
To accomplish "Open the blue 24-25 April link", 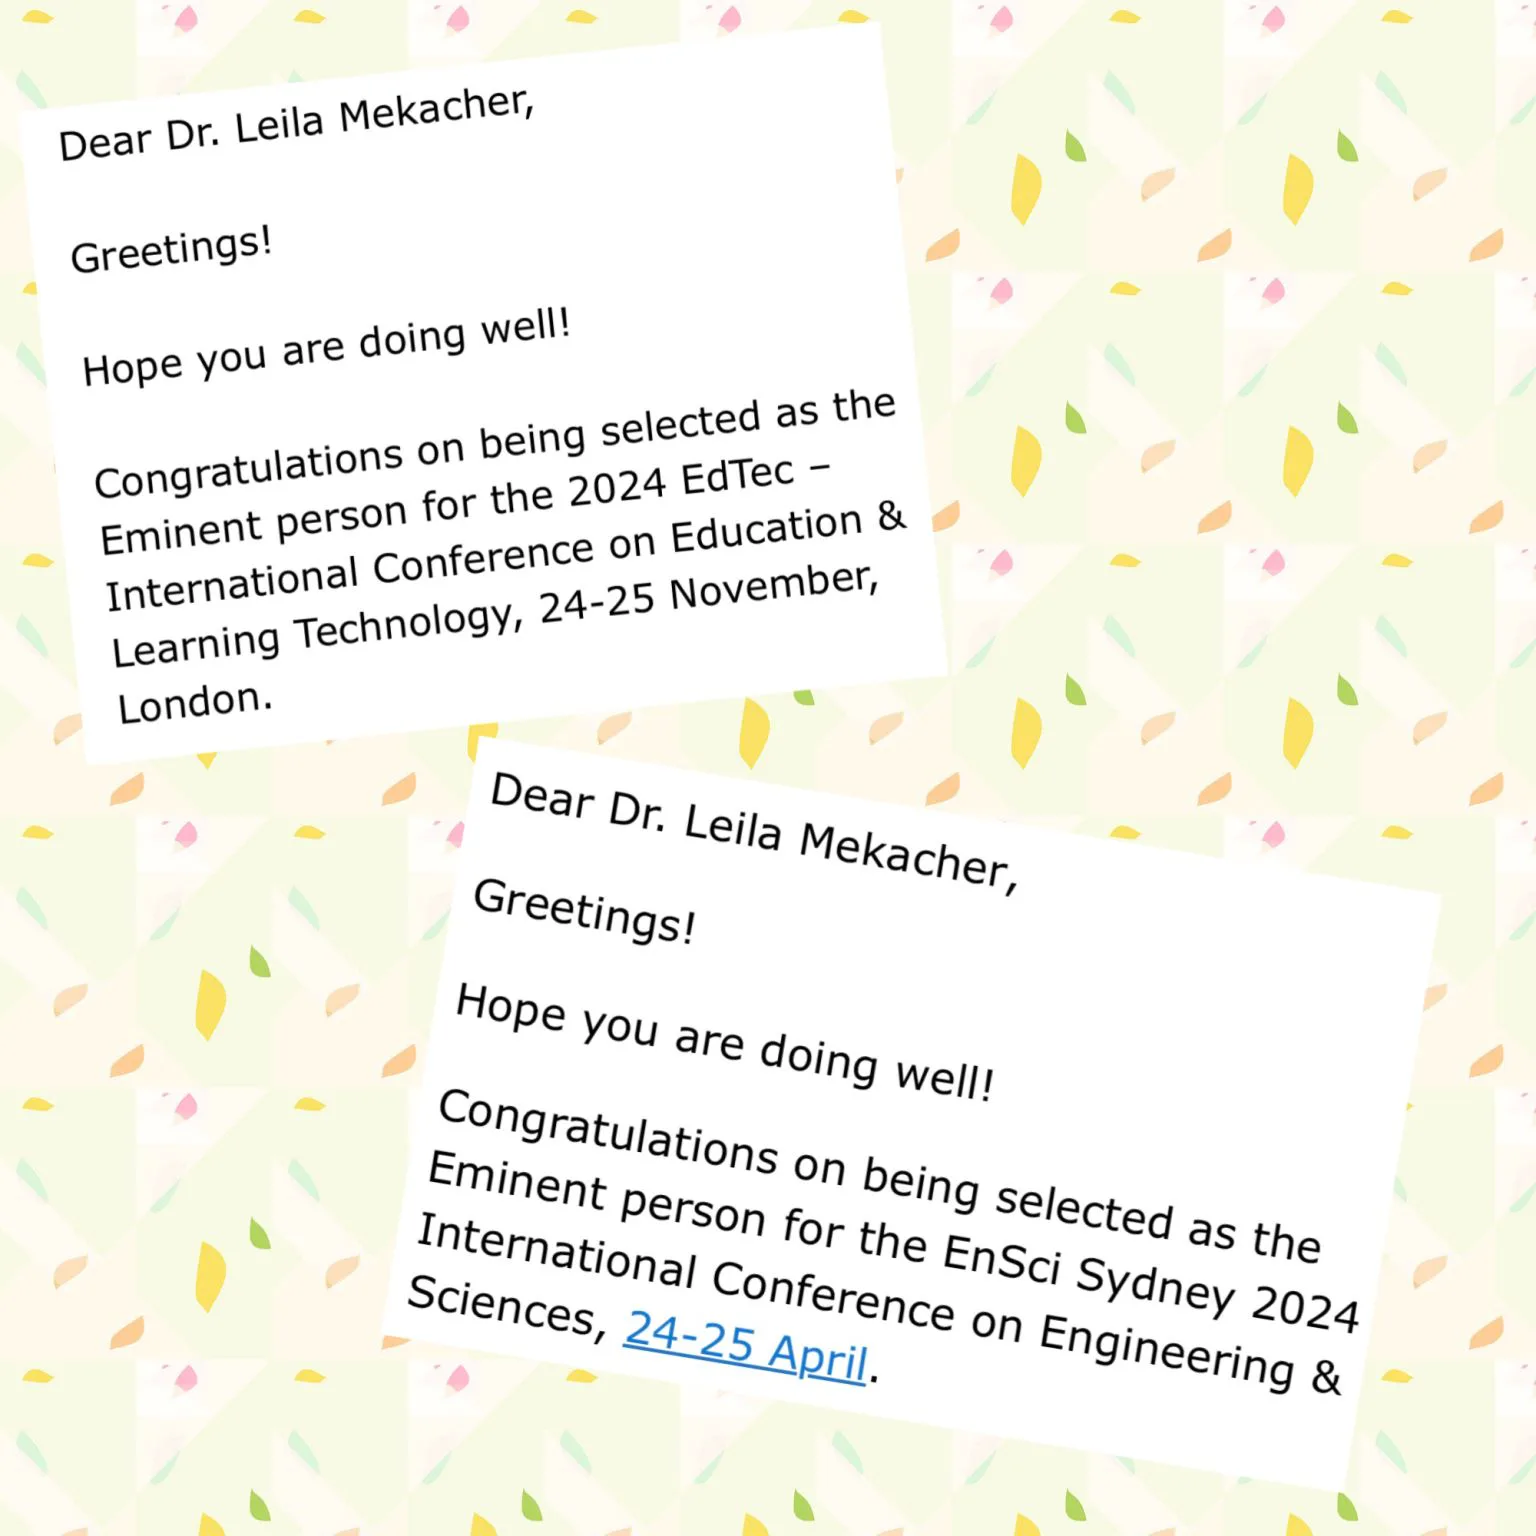I will click(746, 1346).
